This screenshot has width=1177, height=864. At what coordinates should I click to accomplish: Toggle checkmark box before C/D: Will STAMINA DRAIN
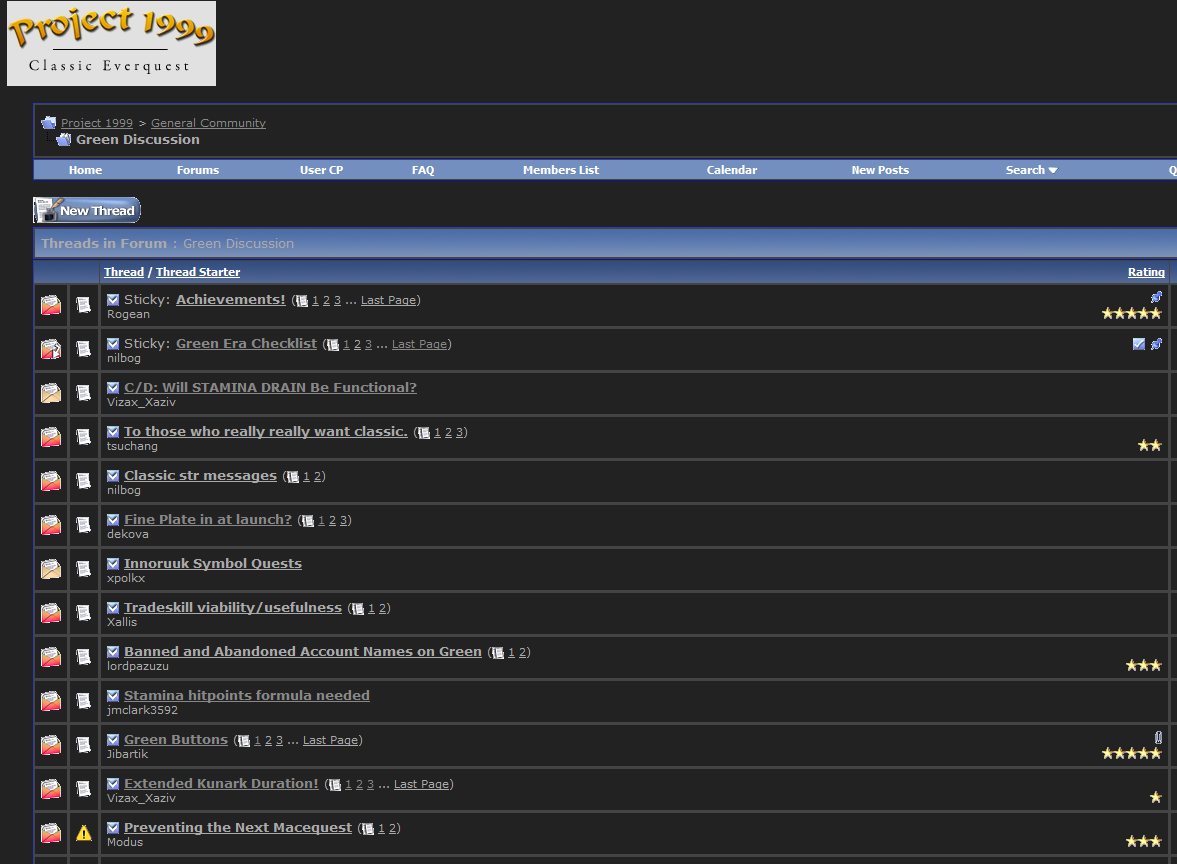[x=113, y=387]
